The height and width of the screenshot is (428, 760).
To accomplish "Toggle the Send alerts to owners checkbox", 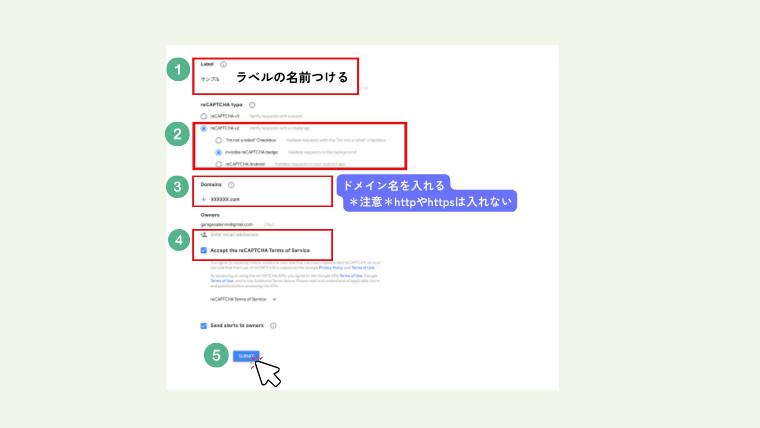I will pyautogui.click(x=204, y=325).
